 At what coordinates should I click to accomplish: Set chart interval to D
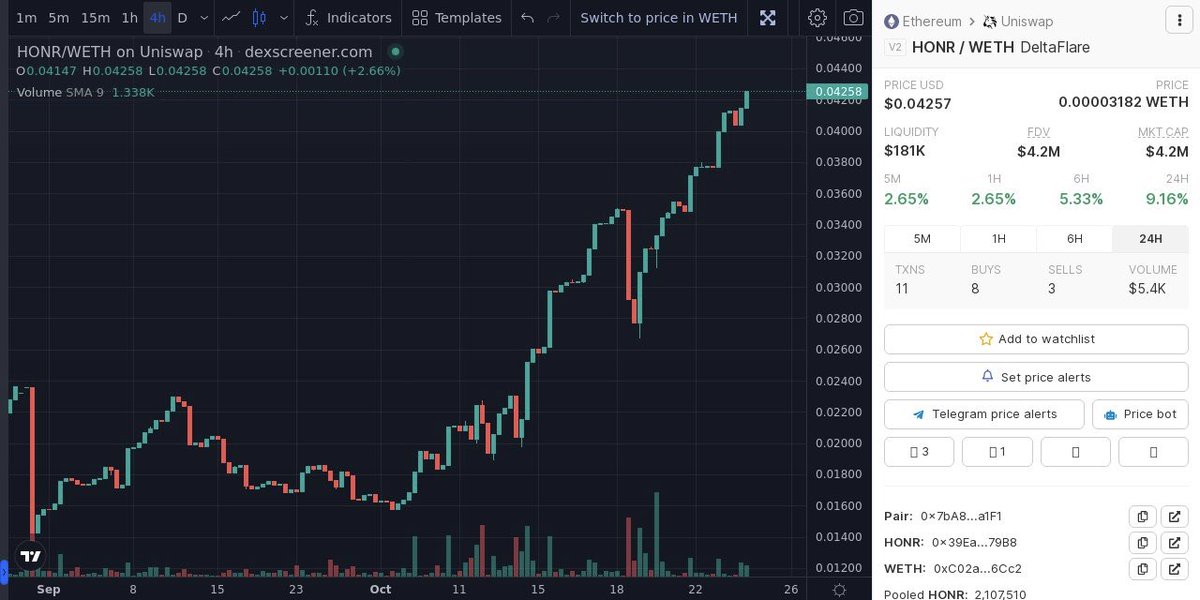(182, 17)
